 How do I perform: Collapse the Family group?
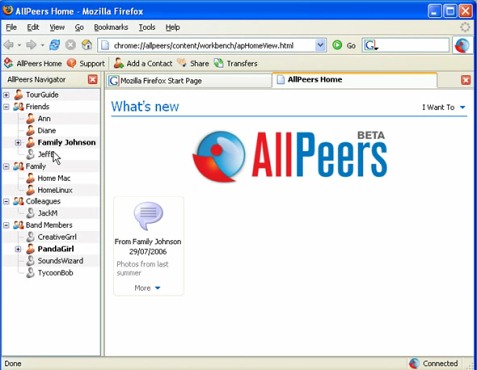coord(6,166)
